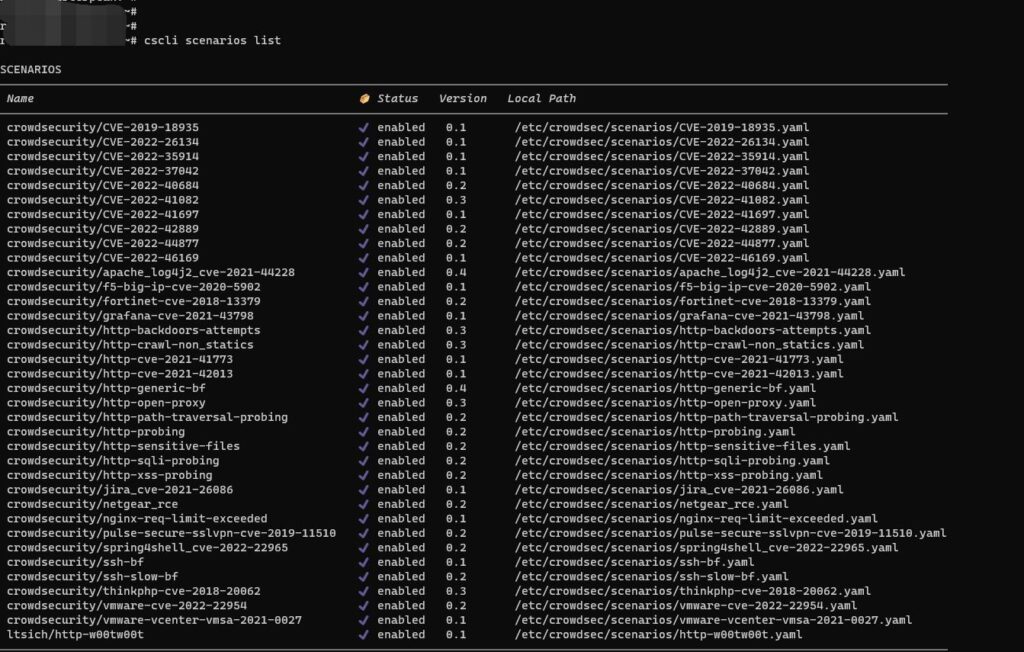Select crowdsecurity/f5-big-ip-cve-2020-5902 name
1024x652 pixels.
coord(133,287)
